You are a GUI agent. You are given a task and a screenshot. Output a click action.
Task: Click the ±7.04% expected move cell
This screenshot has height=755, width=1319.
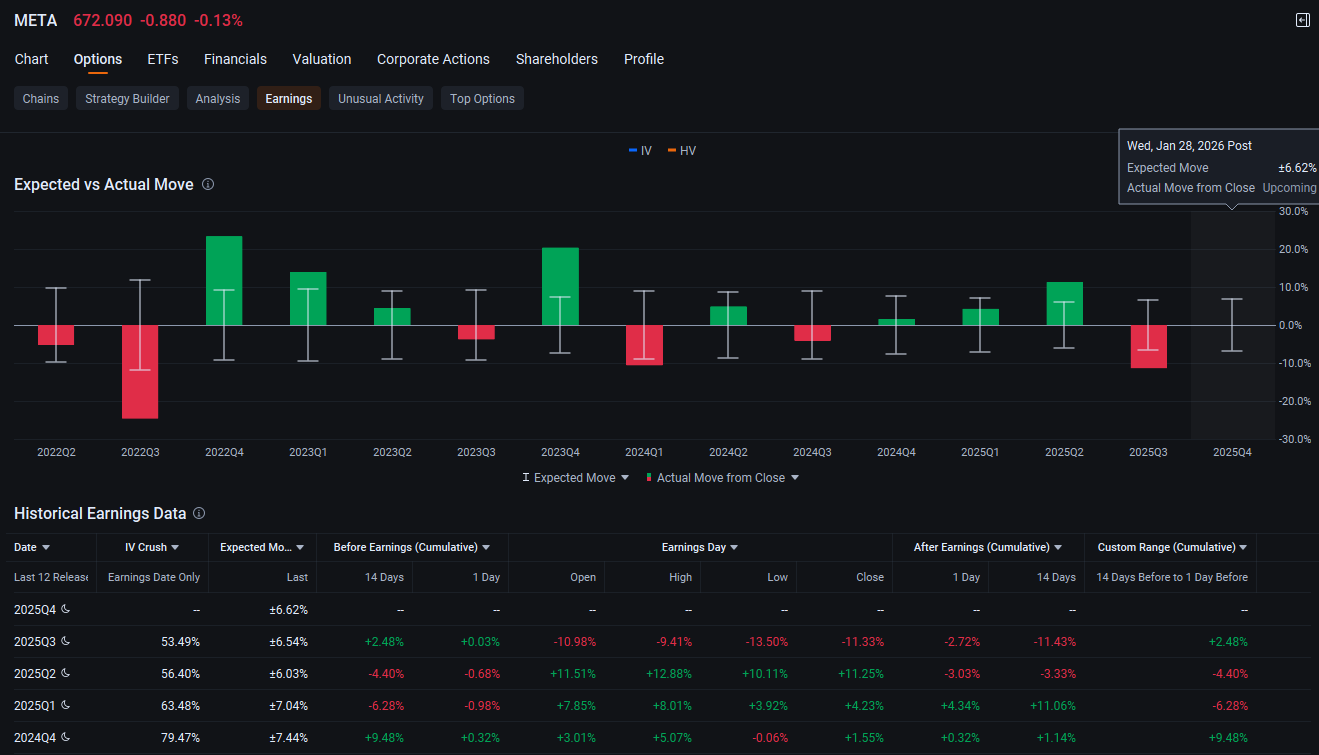point(288,705)
